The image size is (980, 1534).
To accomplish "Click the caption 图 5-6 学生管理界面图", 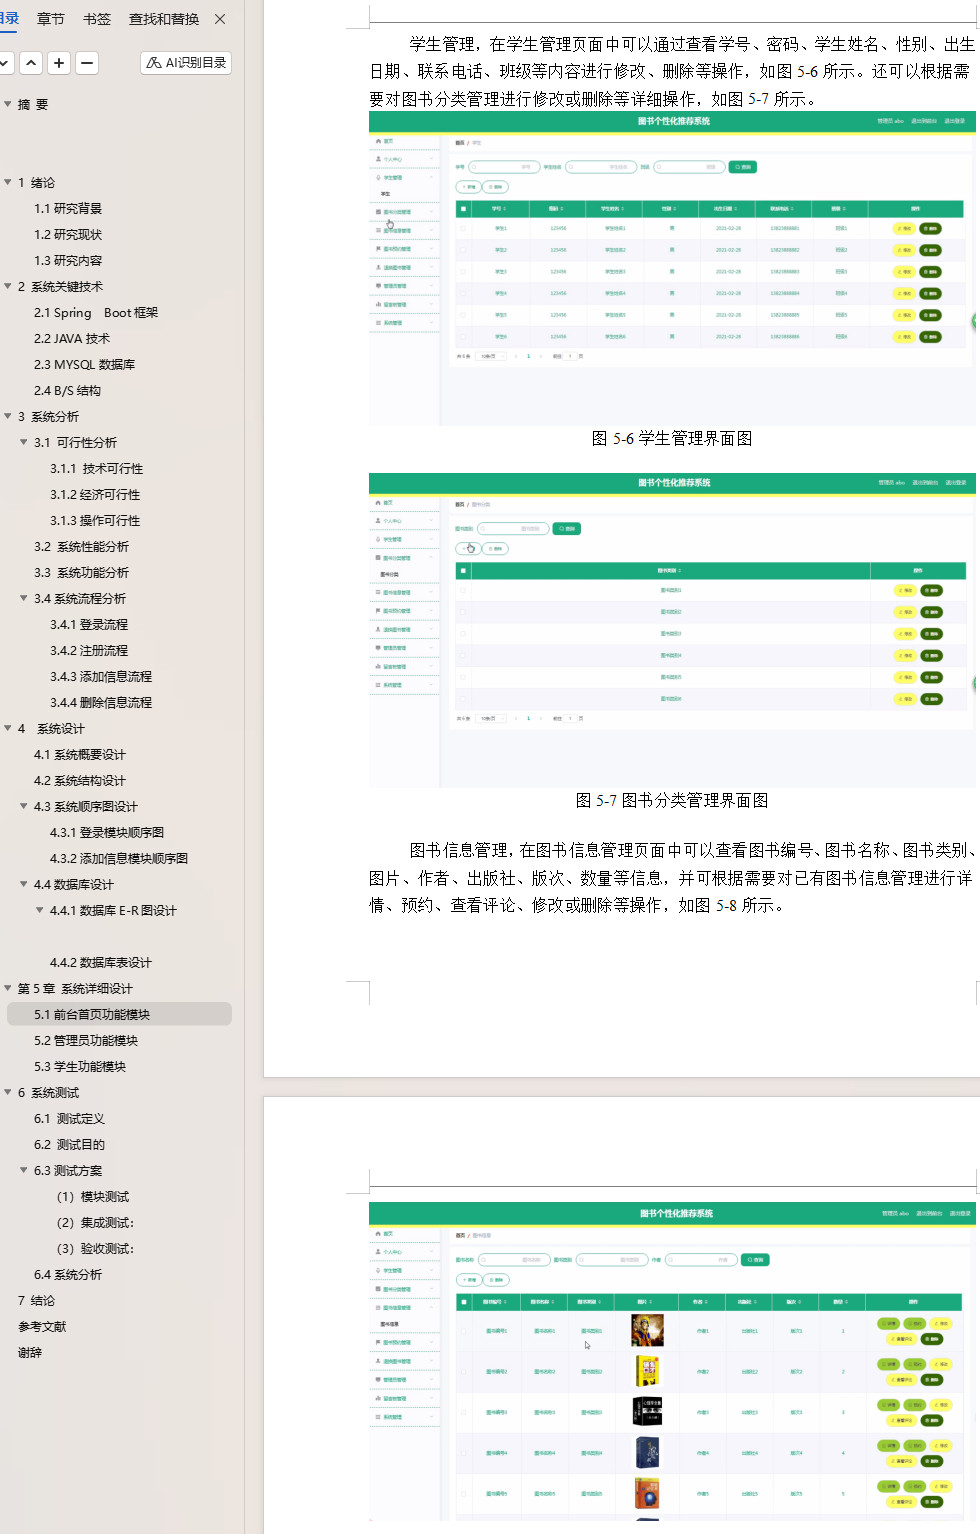I will (672, 438).
